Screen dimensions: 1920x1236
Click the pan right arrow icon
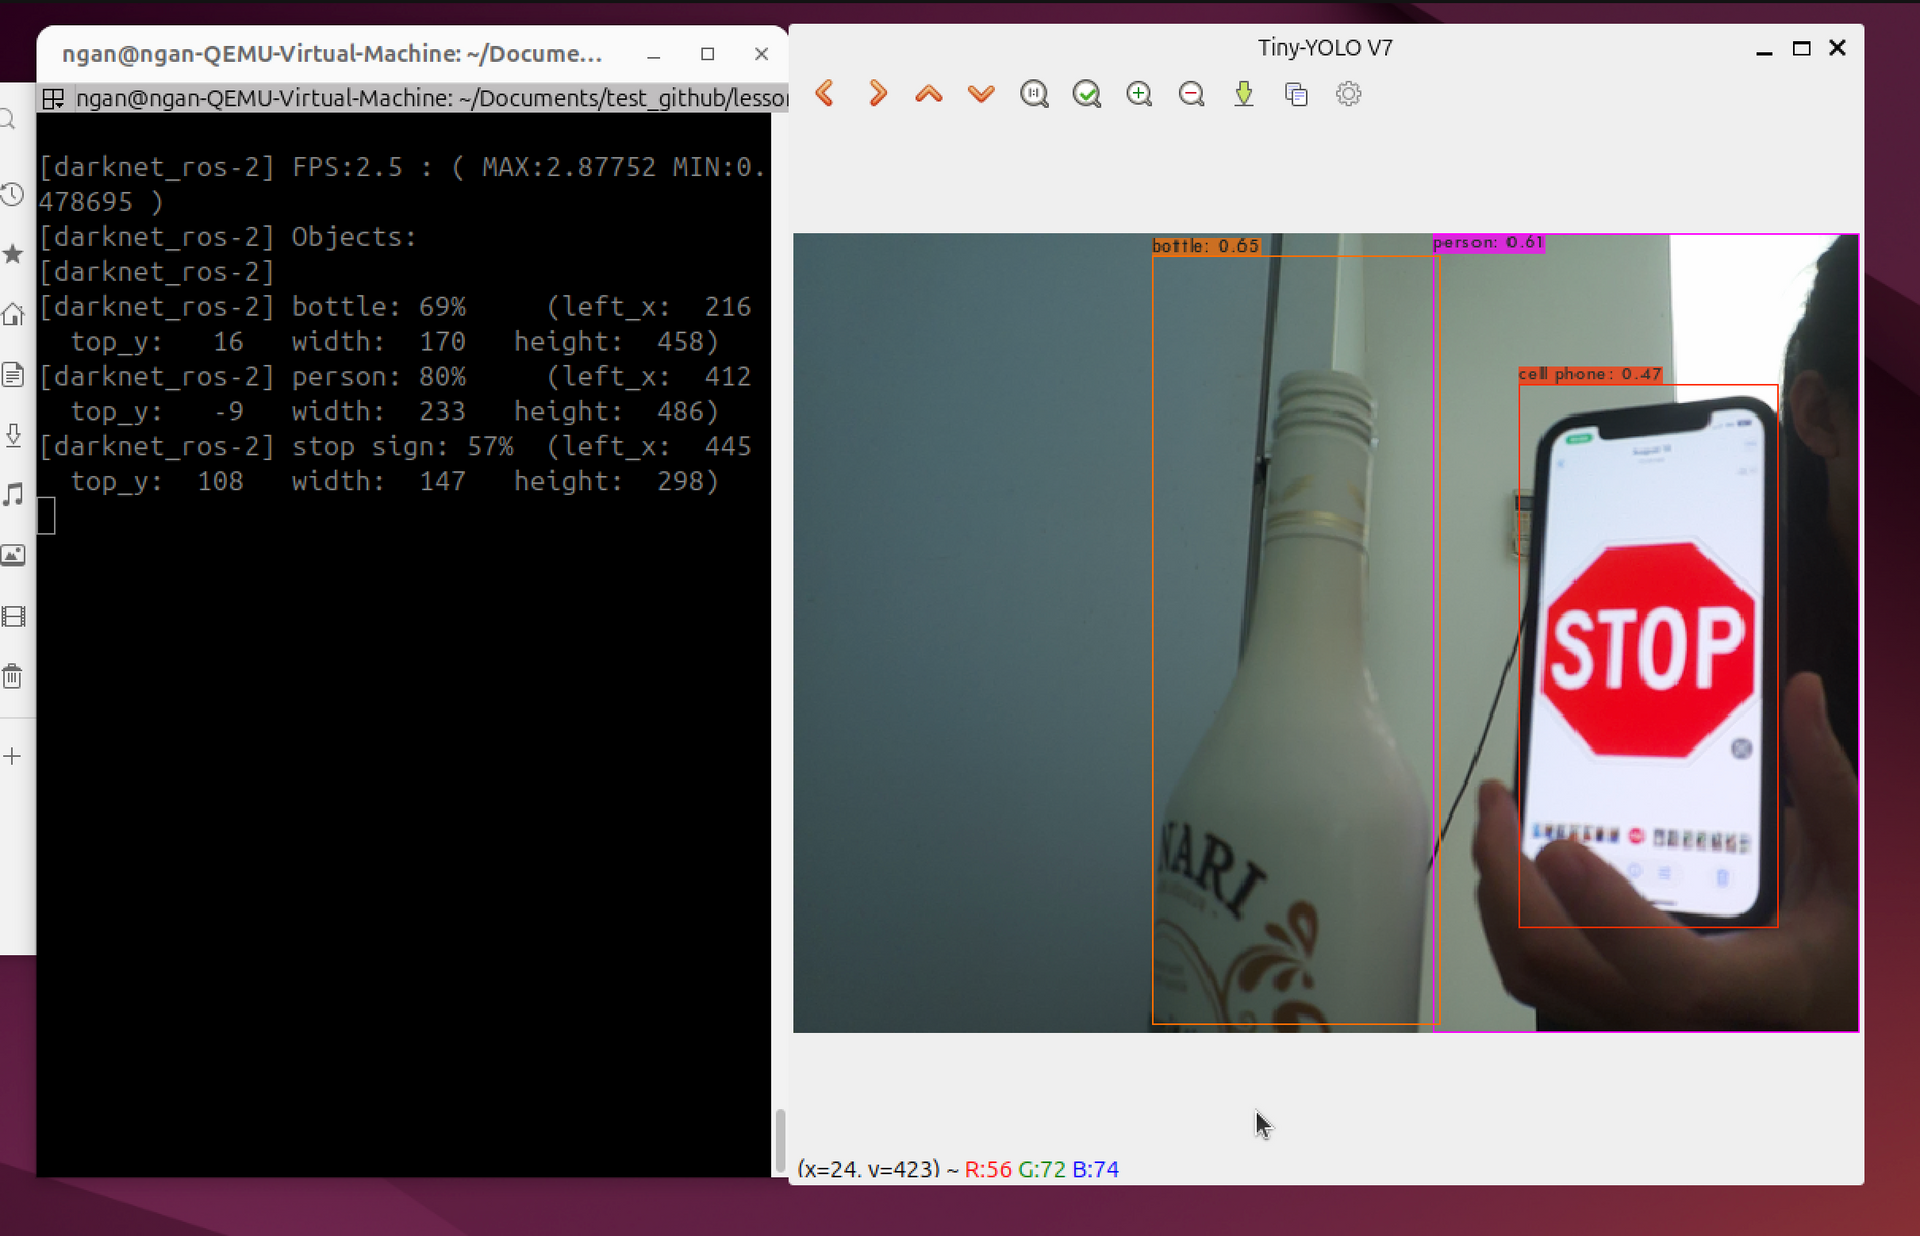tap(877, 94)
